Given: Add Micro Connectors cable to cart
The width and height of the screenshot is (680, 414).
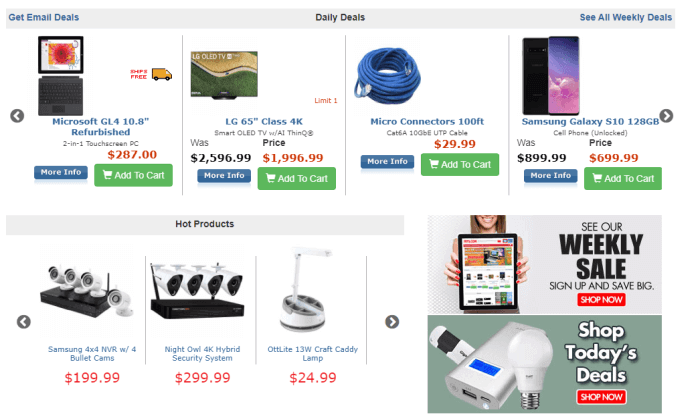Looking at the screenshot, I should tap(460, 165).
